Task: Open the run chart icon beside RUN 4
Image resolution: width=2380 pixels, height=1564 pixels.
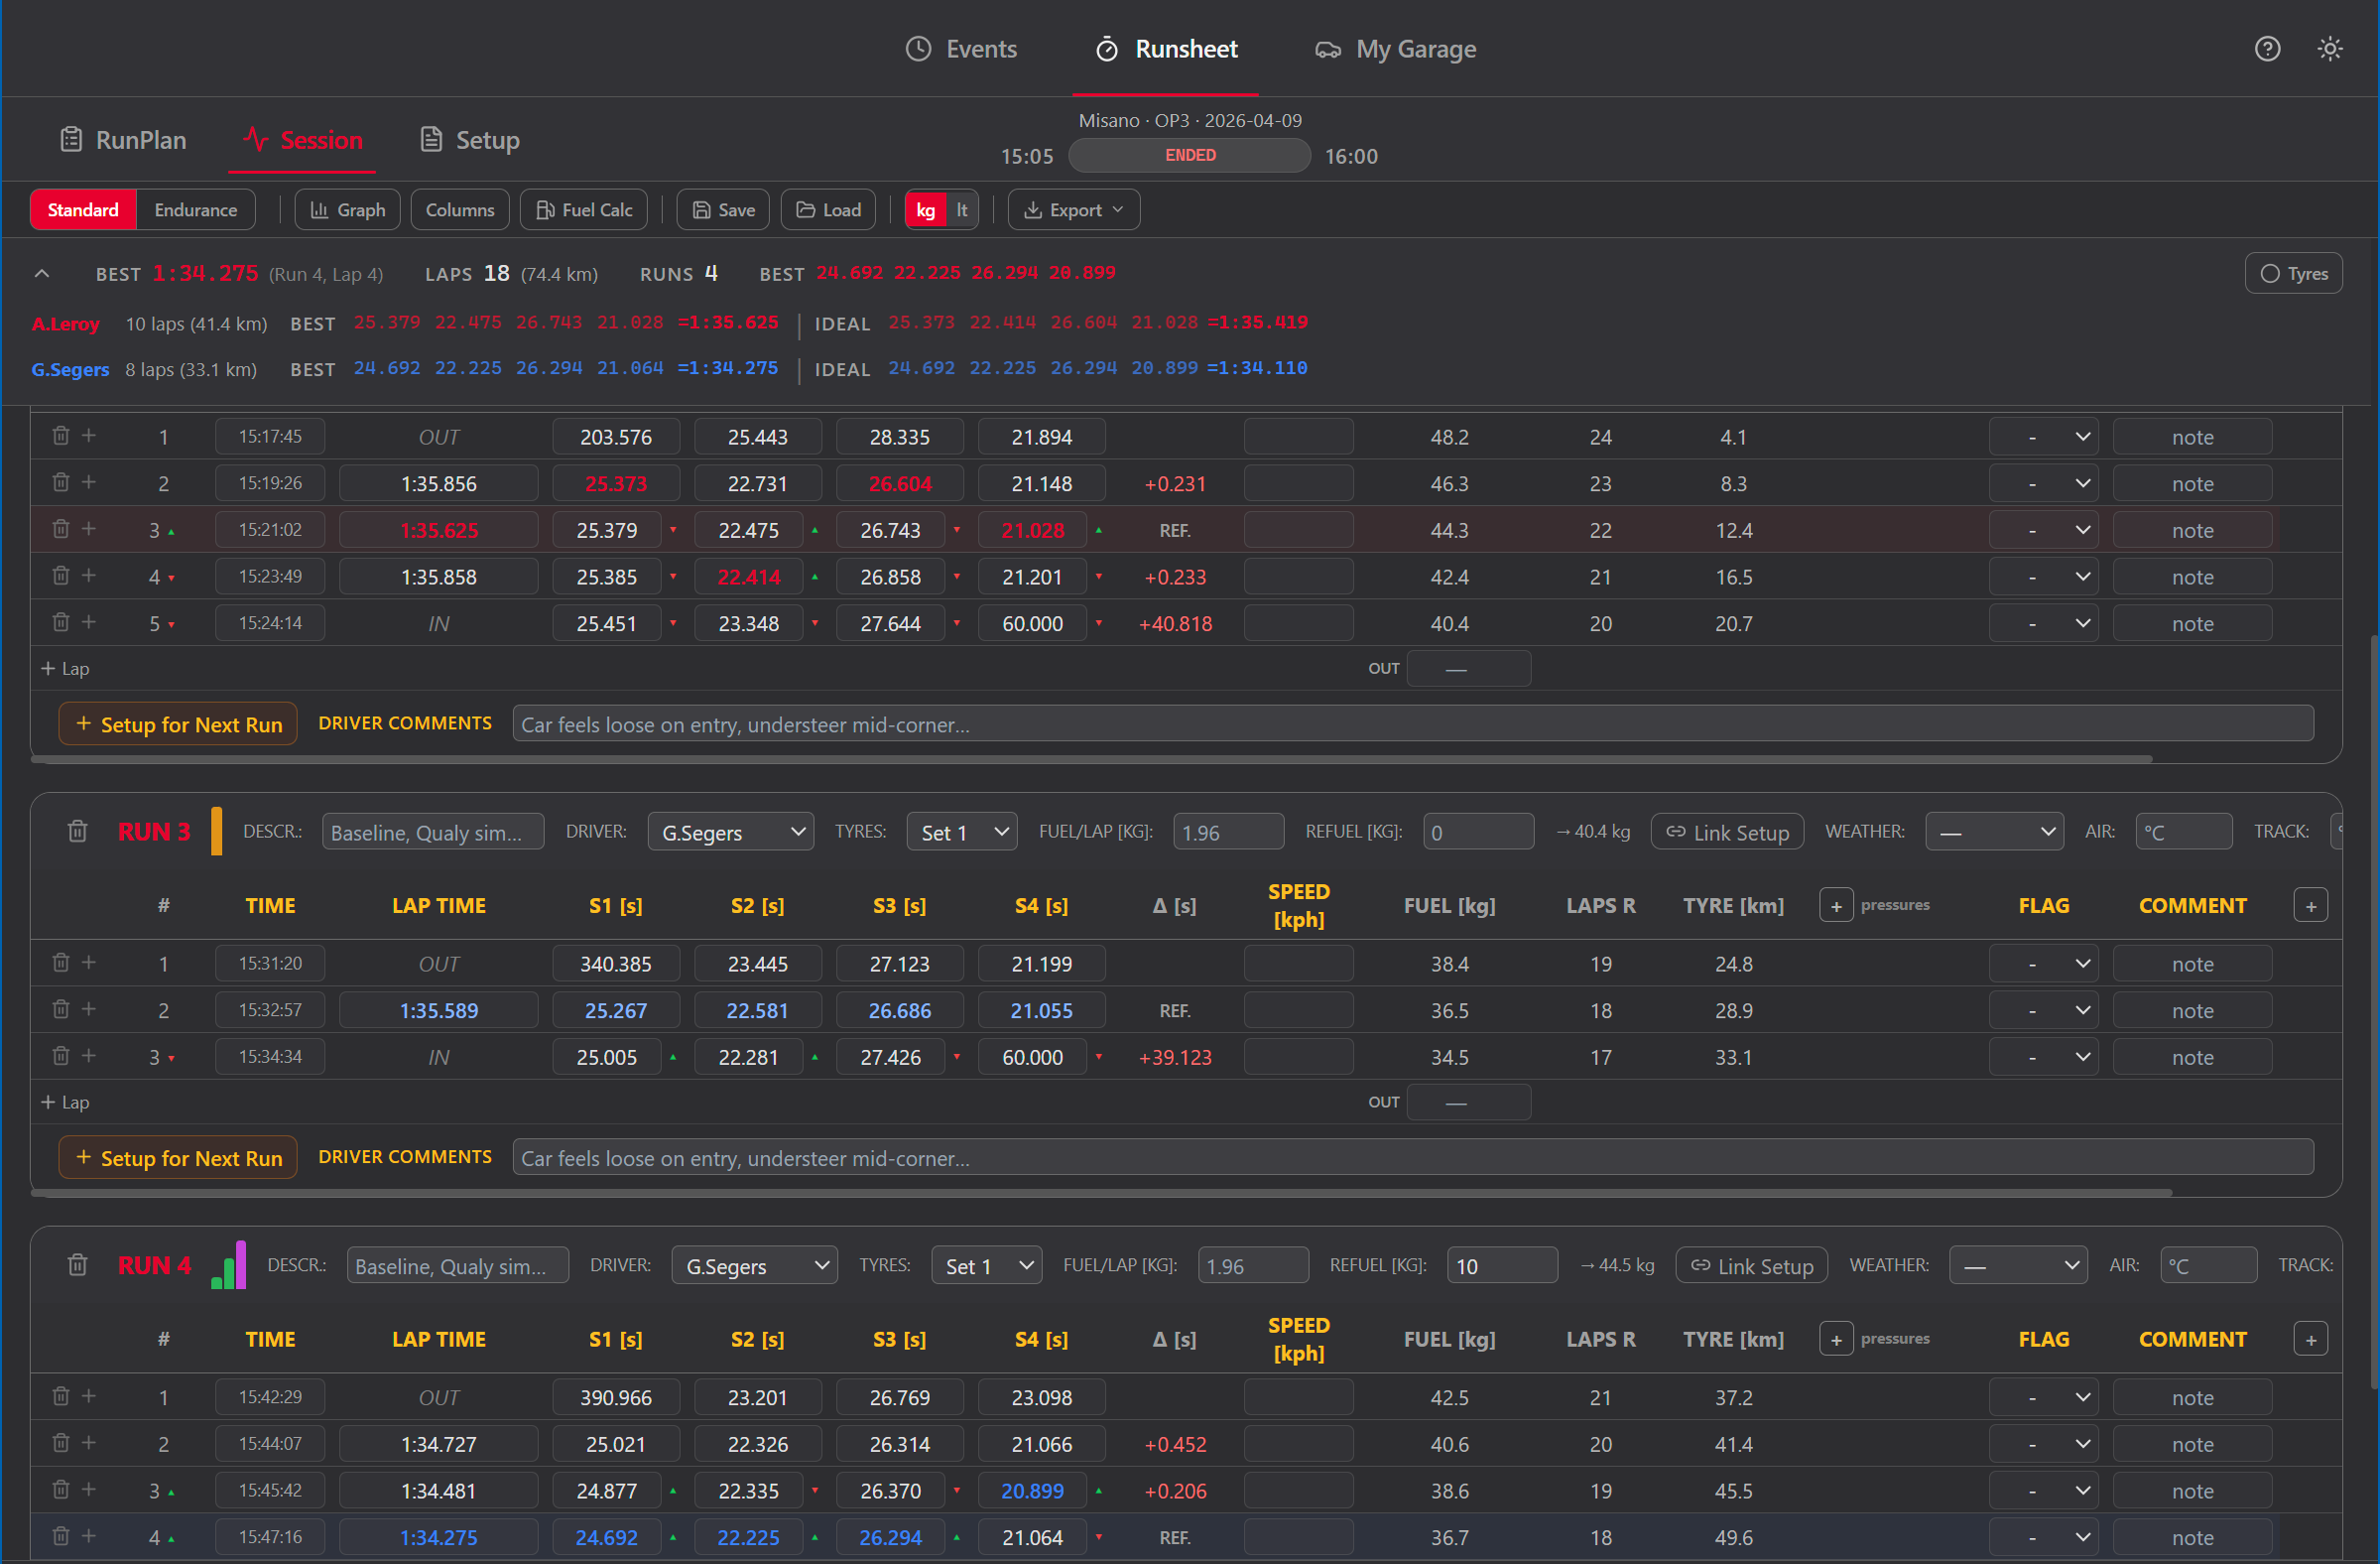Action: click(228, 1264)
